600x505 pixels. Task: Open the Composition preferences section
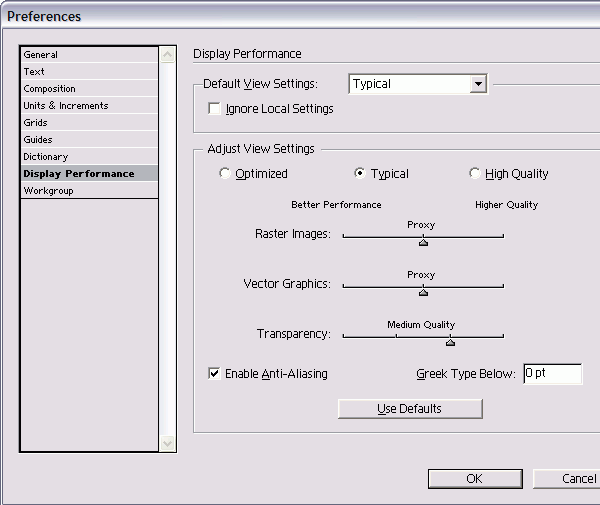(50, 89)
